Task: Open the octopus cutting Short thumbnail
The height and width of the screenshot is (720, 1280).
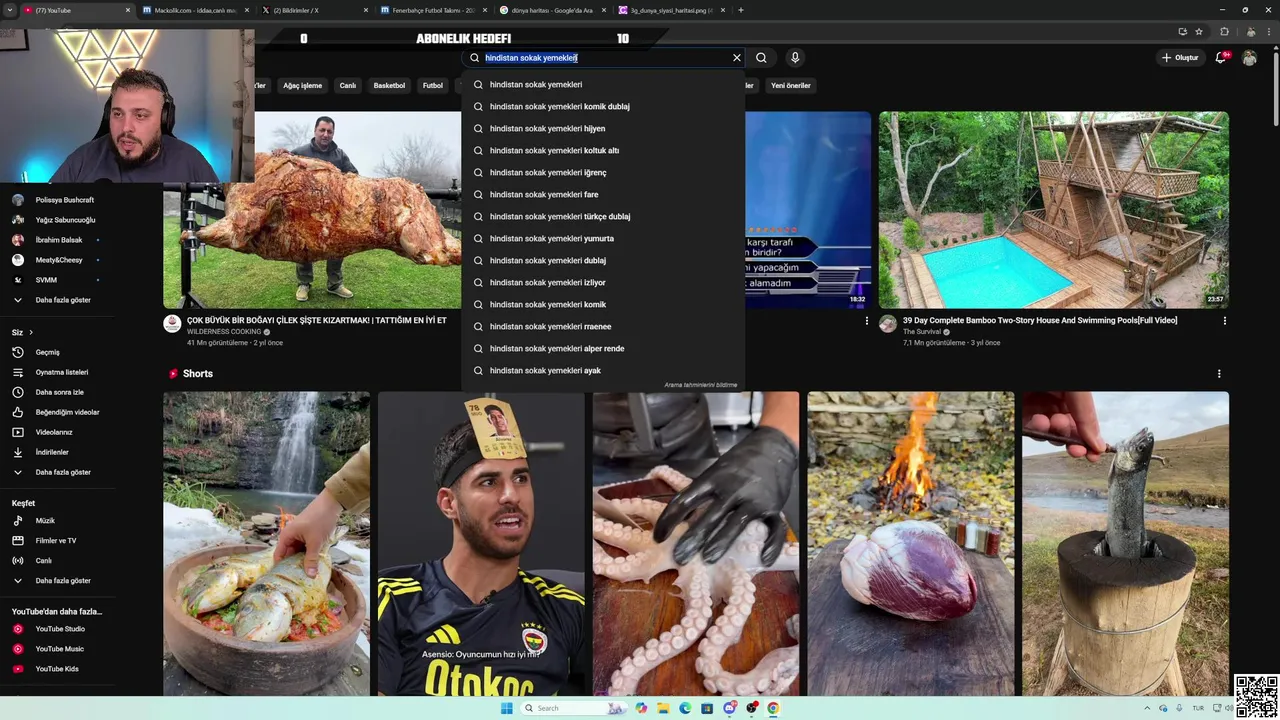Action: 696,544
